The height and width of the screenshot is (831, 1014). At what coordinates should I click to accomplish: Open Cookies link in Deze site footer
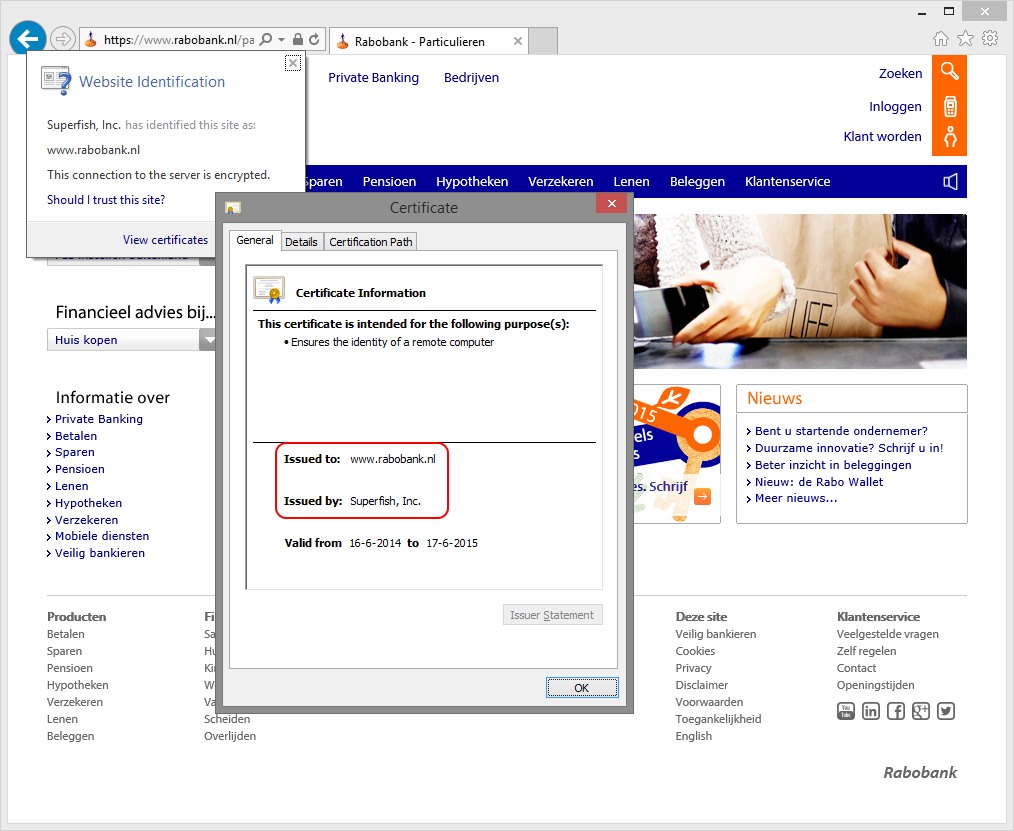coord(695,651)
